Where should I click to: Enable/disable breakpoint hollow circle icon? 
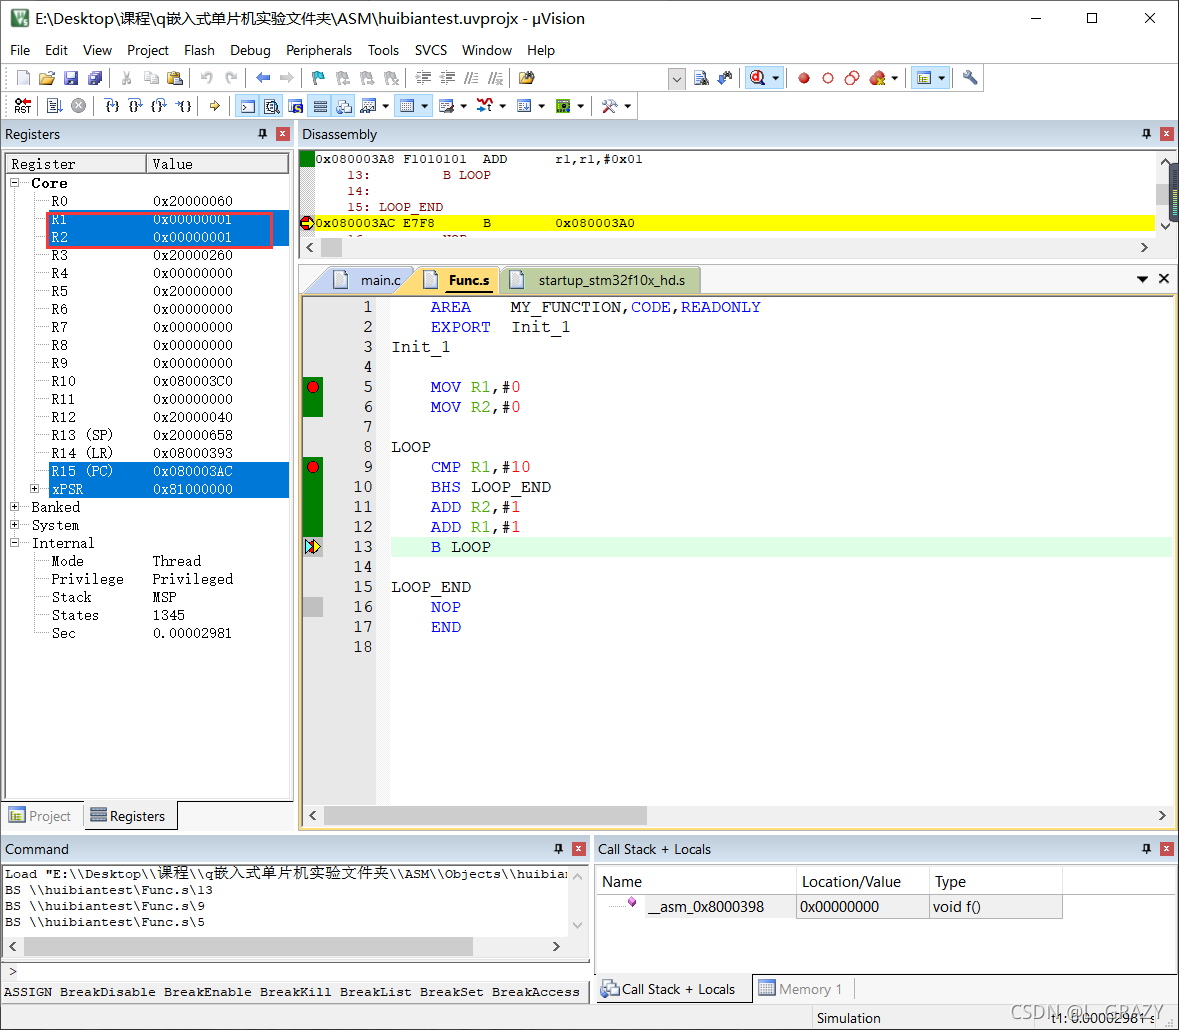pos(828,78)
